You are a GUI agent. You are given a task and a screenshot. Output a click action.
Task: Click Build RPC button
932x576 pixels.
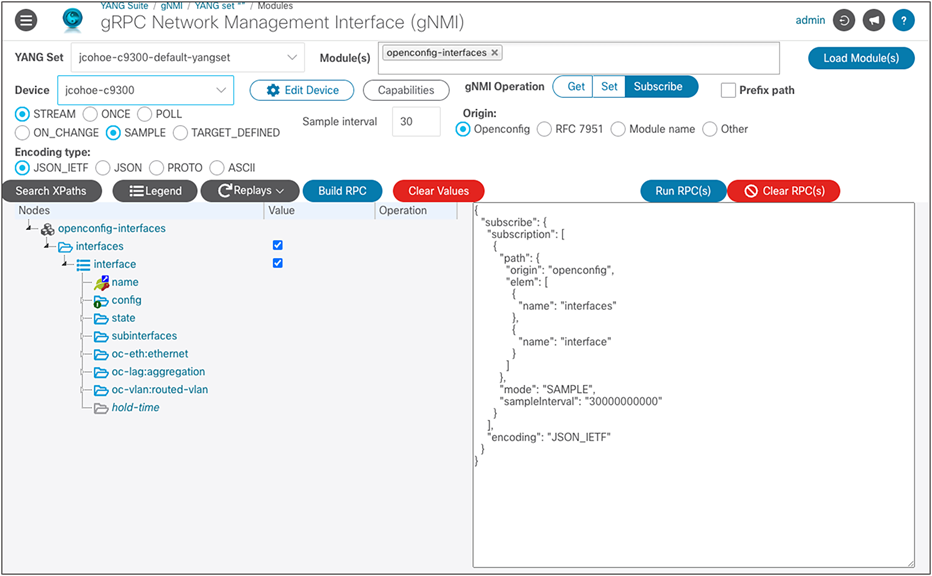click(342, 191)
